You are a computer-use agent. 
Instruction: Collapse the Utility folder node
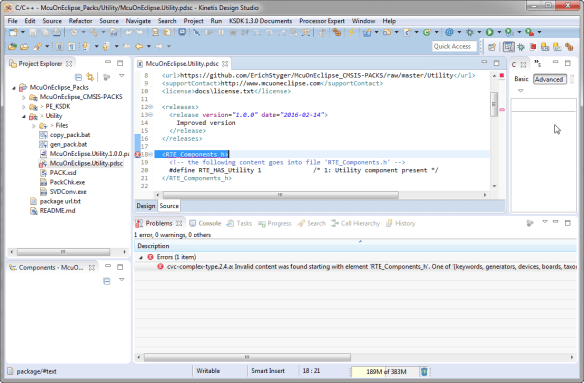[x=23, y=116]
